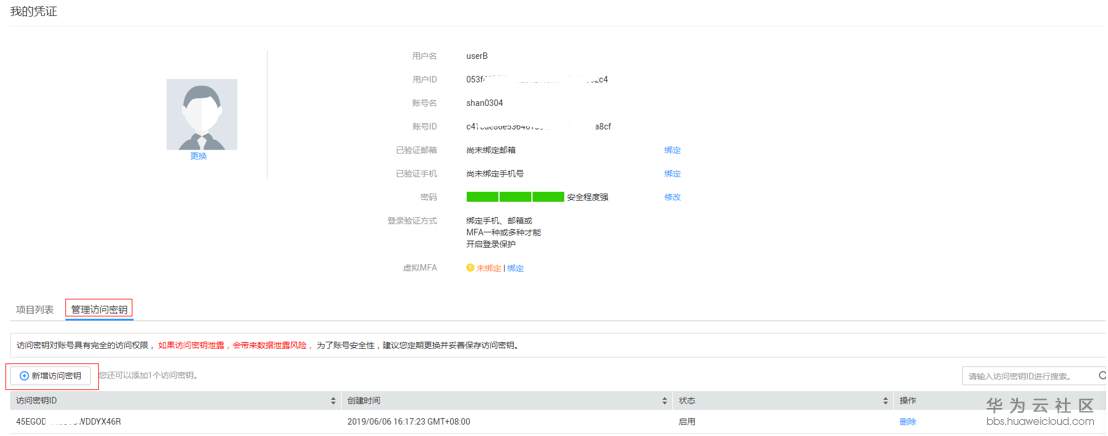Click the account ID value ending a8cf
Image resolution: width=1108 pixels, height=436 pixels.
(x=538, y=126)
